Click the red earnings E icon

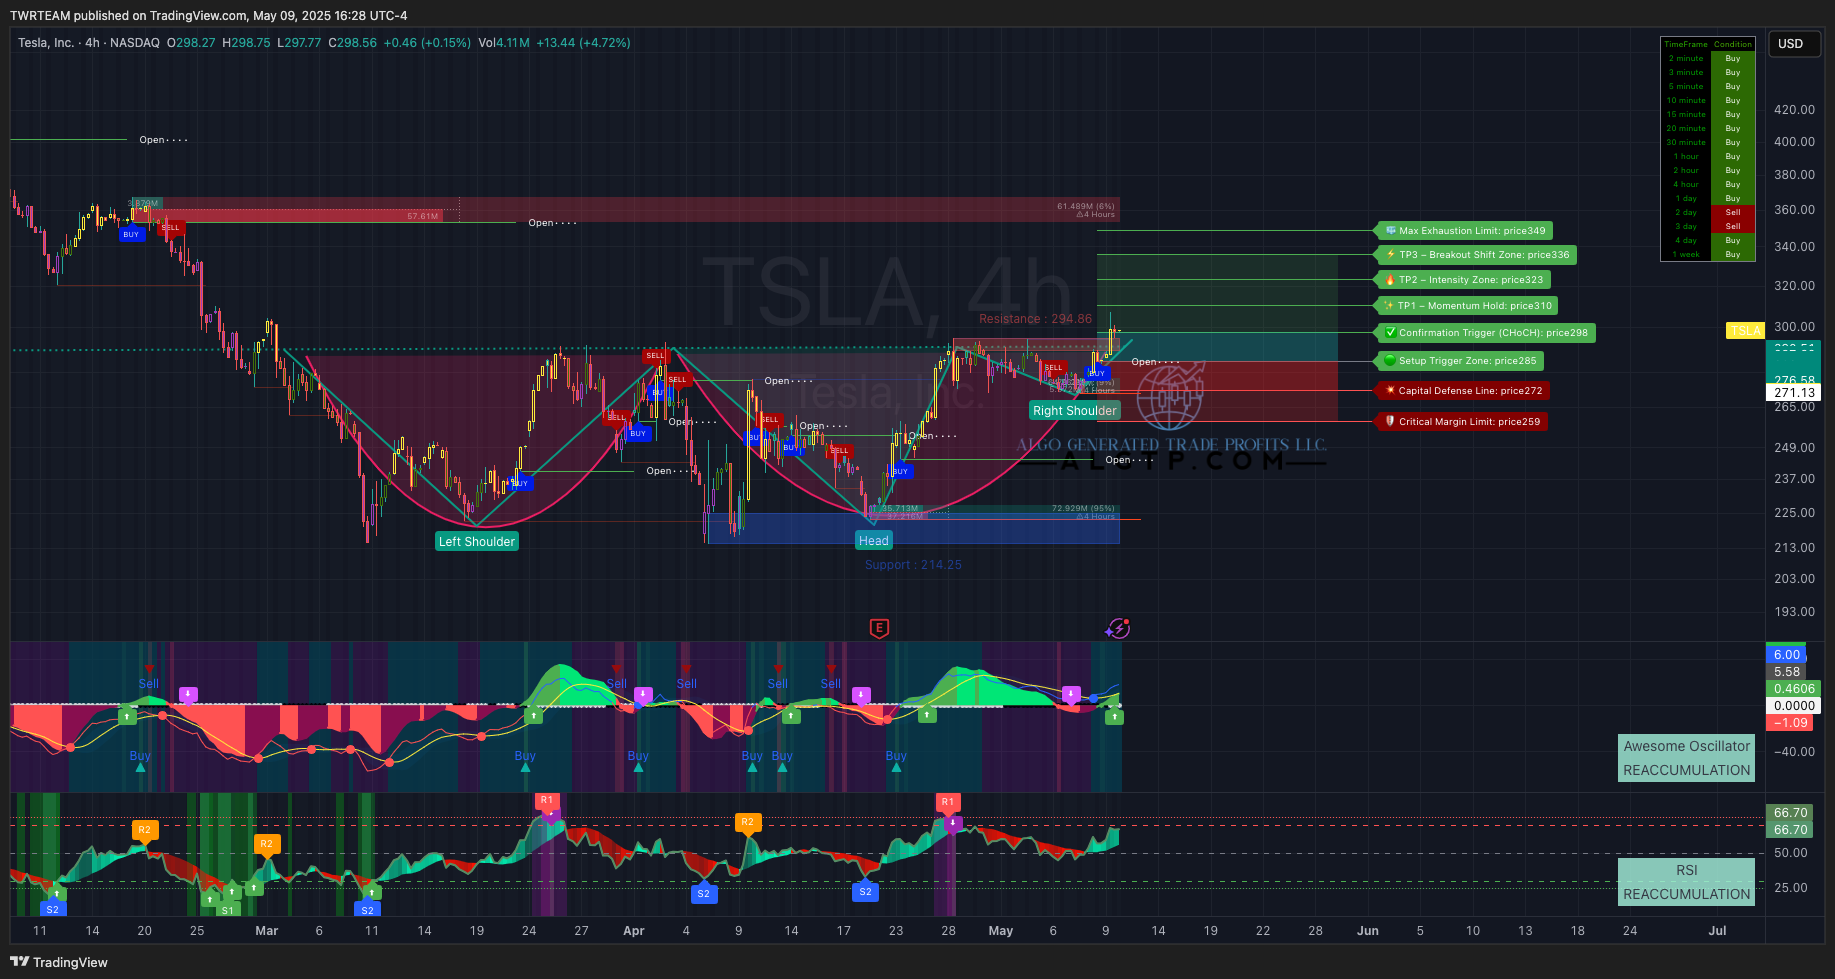pos(879,628)
